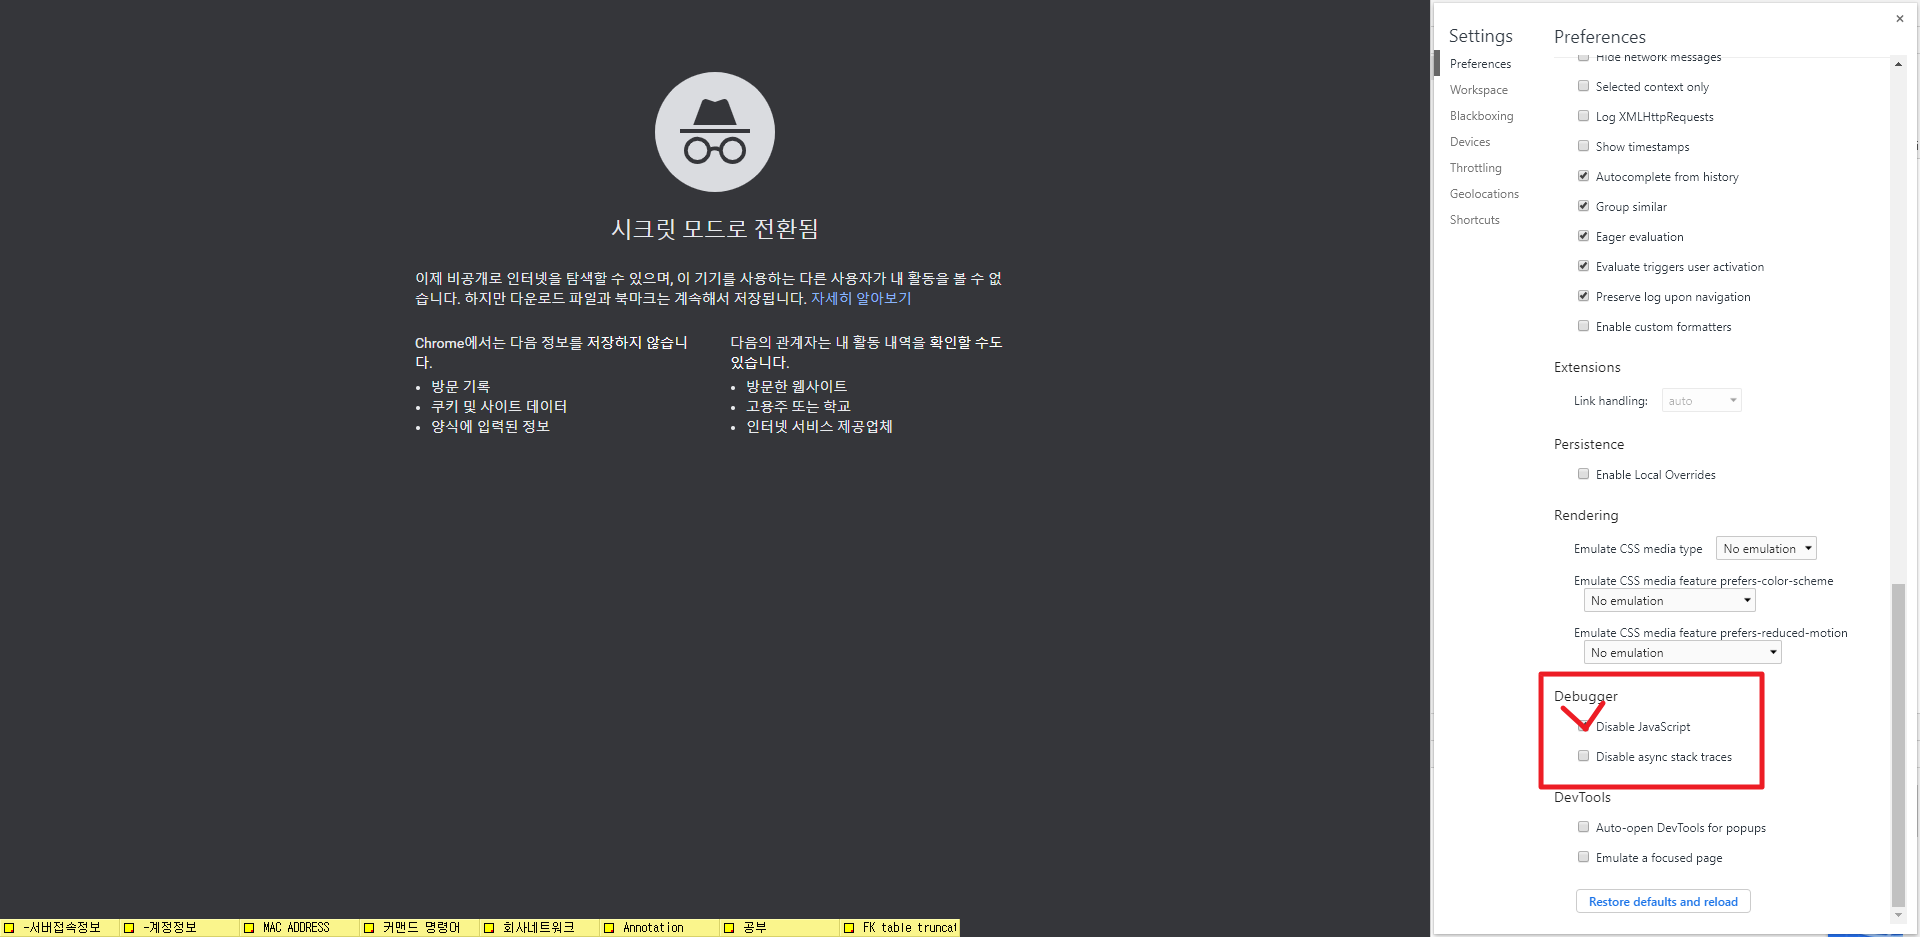Click the 인터넷 서비스 제공업체 item
The width and height of the screenshot is (1920, 937).
819,426
